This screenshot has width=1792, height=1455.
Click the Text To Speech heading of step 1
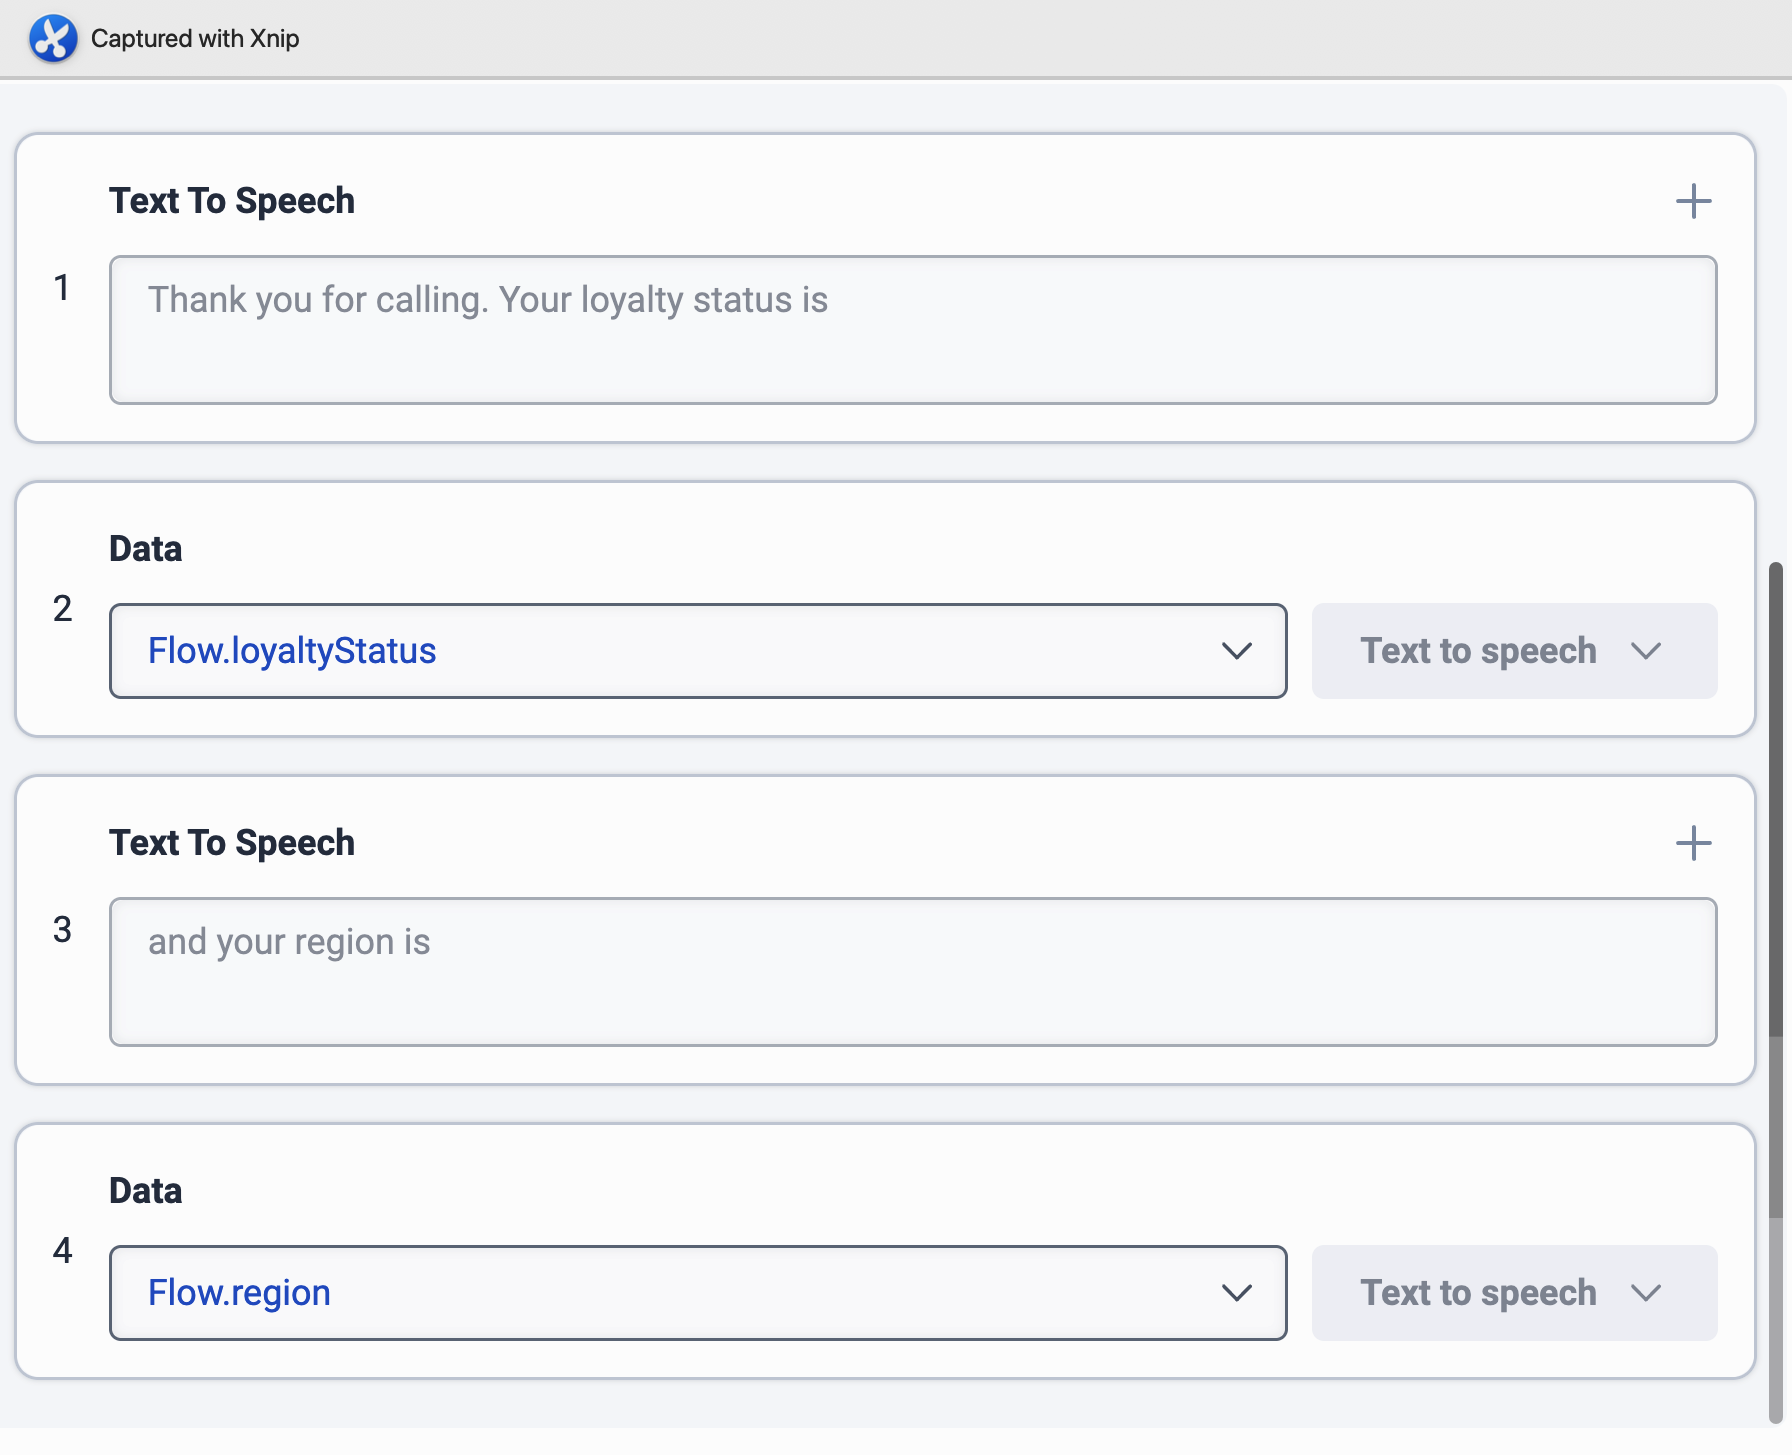tap(232, 201)
